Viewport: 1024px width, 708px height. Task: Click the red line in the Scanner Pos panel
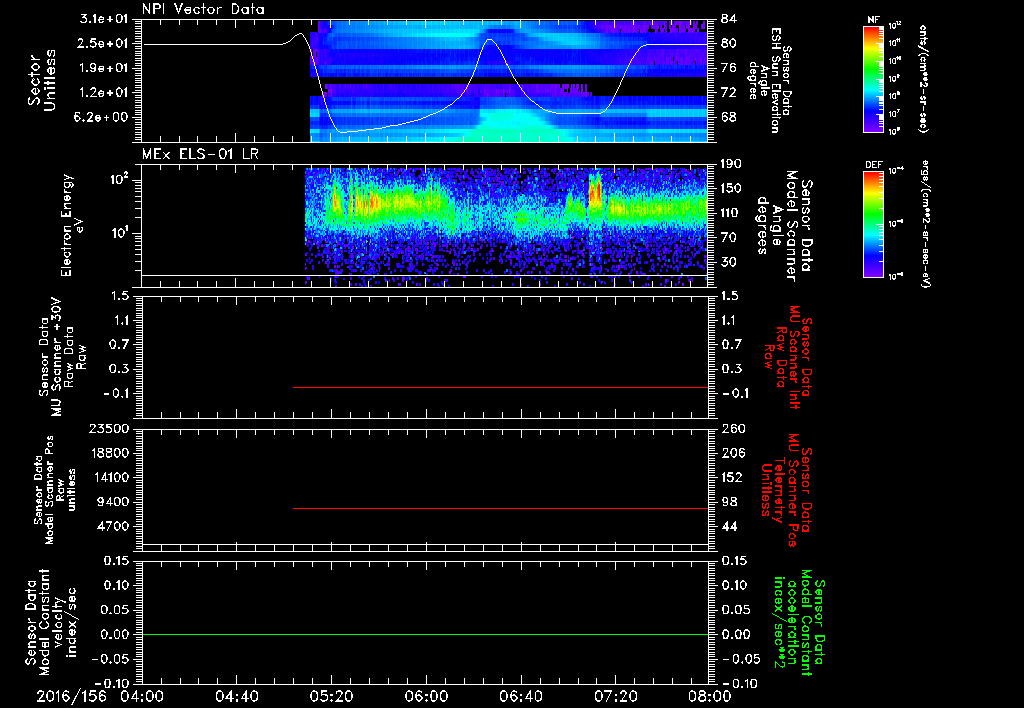tap(500, 508)
